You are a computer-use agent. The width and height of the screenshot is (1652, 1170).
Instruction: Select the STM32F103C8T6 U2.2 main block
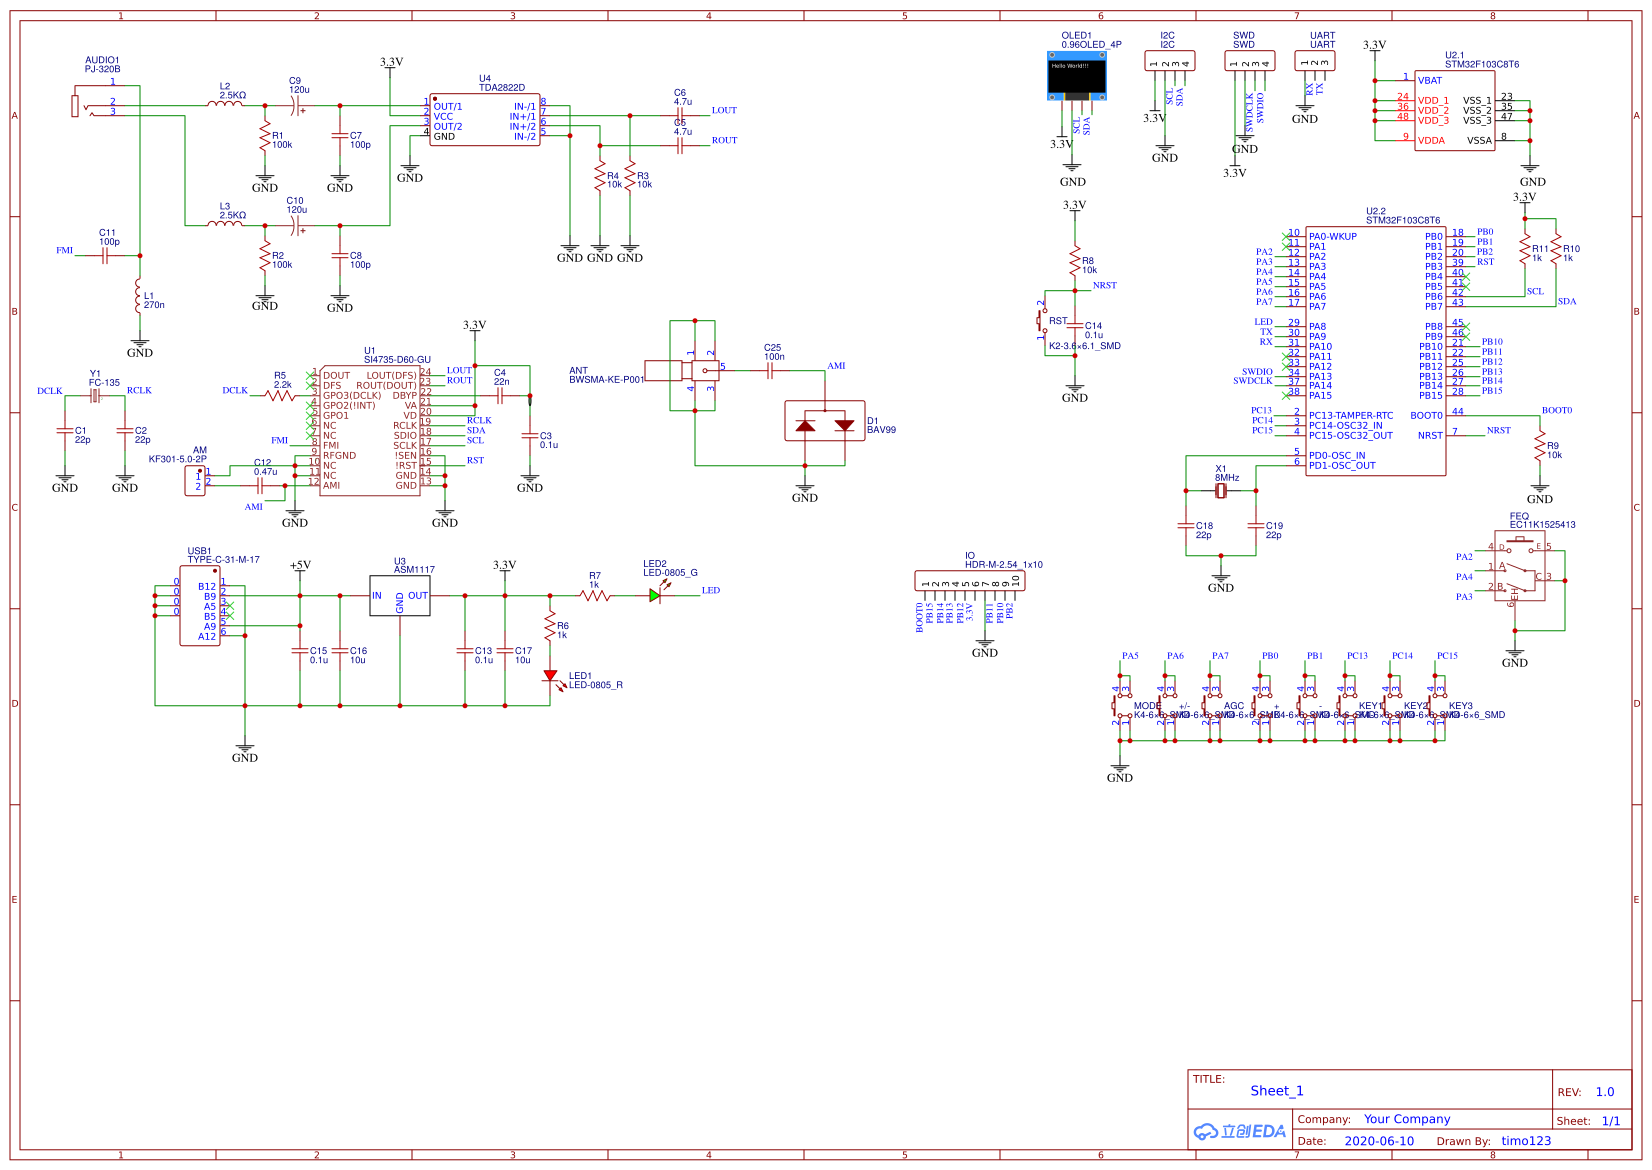[1375, 350]
